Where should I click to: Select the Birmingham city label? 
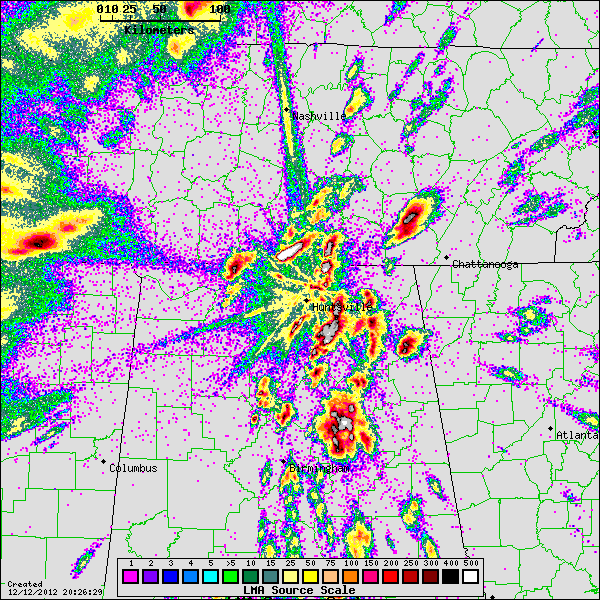point(319,468)
